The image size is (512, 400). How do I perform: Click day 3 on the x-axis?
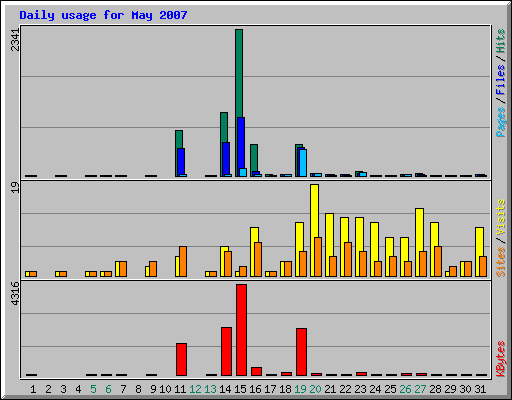(63, 389)
